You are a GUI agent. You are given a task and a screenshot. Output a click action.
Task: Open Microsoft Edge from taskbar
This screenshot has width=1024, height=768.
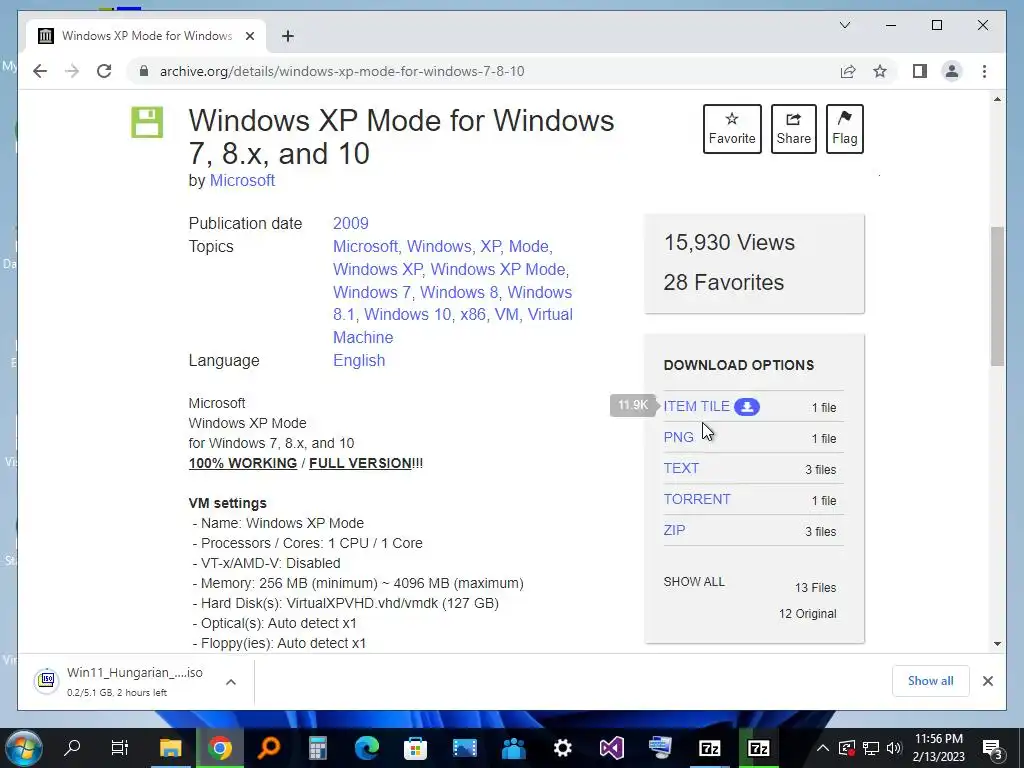click(366, 748)
